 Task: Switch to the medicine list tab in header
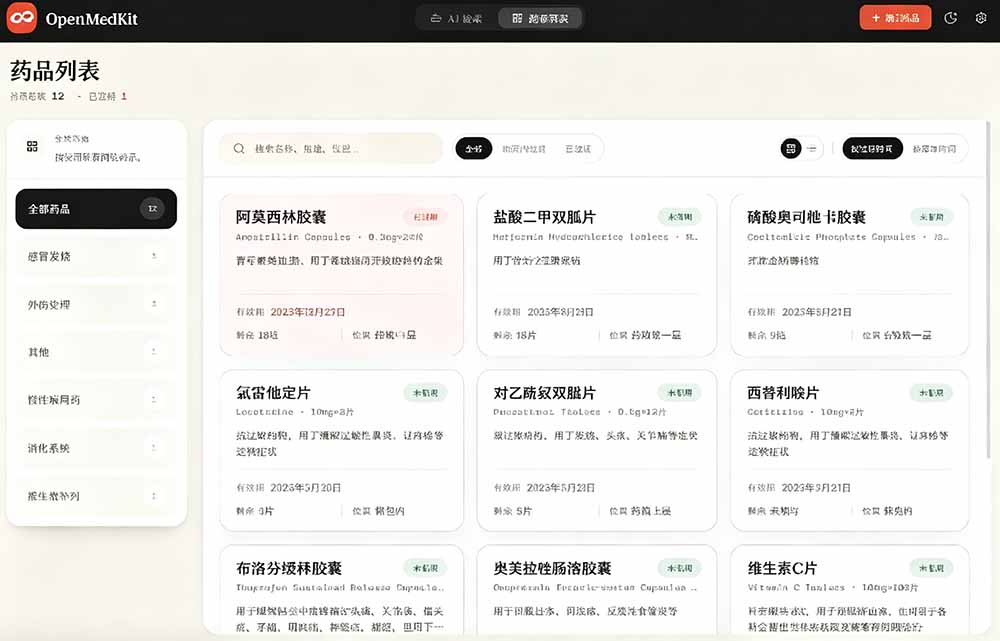540,18
